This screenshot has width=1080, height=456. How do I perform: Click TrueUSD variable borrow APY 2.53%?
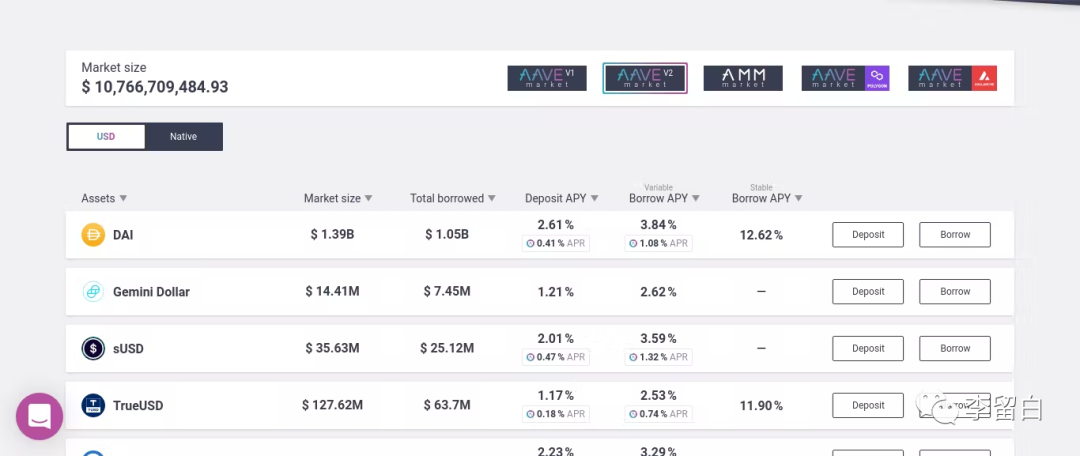[658, 395]
